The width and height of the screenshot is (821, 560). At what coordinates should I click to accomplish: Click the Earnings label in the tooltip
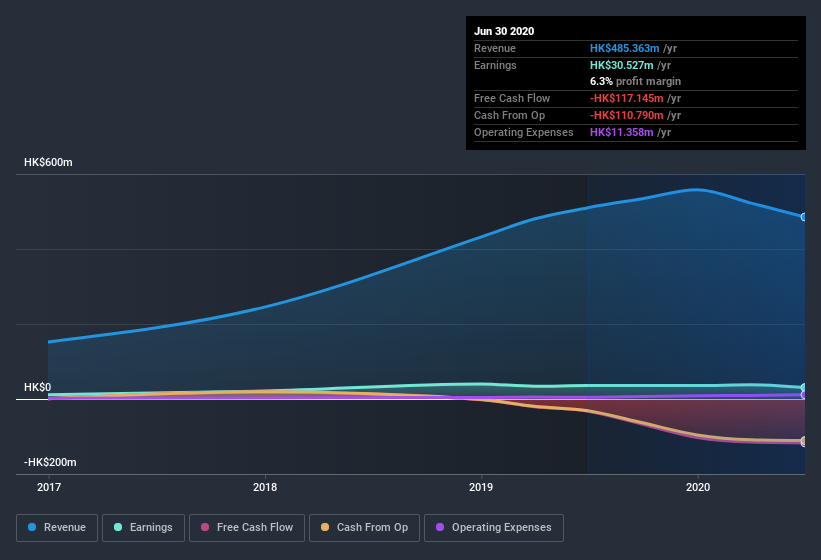(x=495, y=65)
